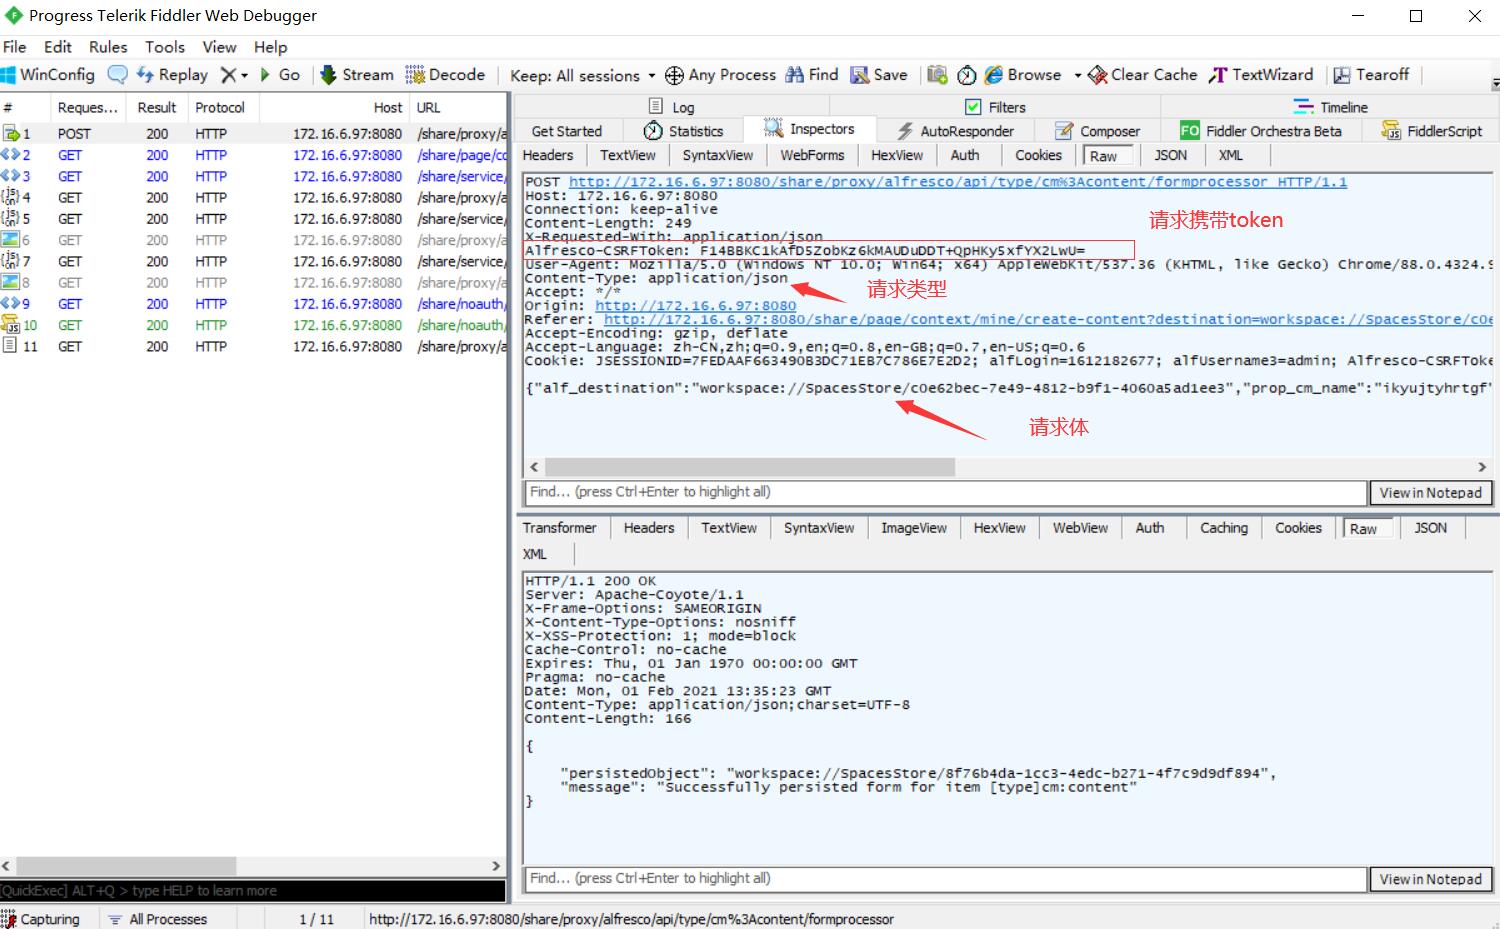
Task: Select request WebForms inspector tab
Action: point(812,155)
